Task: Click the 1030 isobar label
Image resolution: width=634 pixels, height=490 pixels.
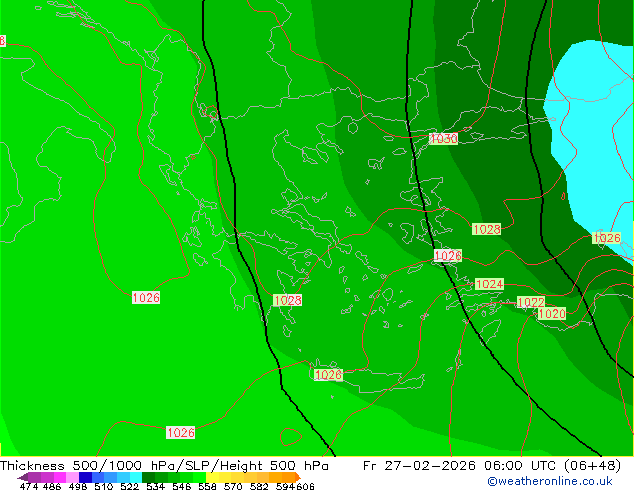Action: 444,139
